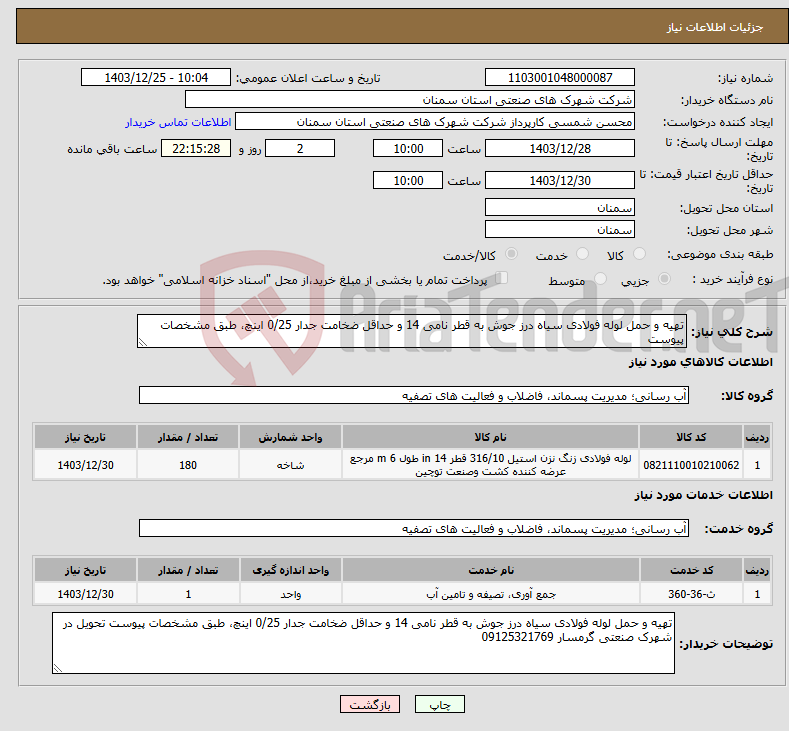789x731 pixels.
Task: Select the کالا/خدمت radio button
Action: coord(511,254)
